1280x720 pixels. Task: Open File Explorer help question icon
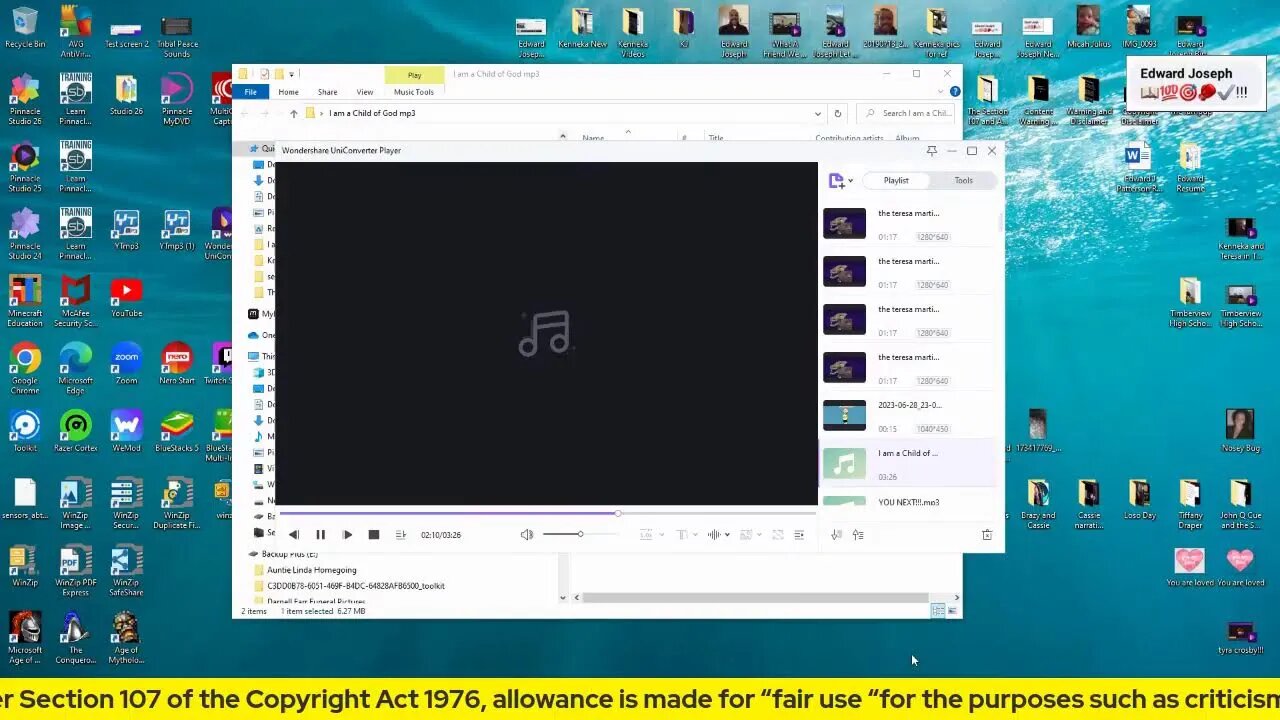[955, 92]
